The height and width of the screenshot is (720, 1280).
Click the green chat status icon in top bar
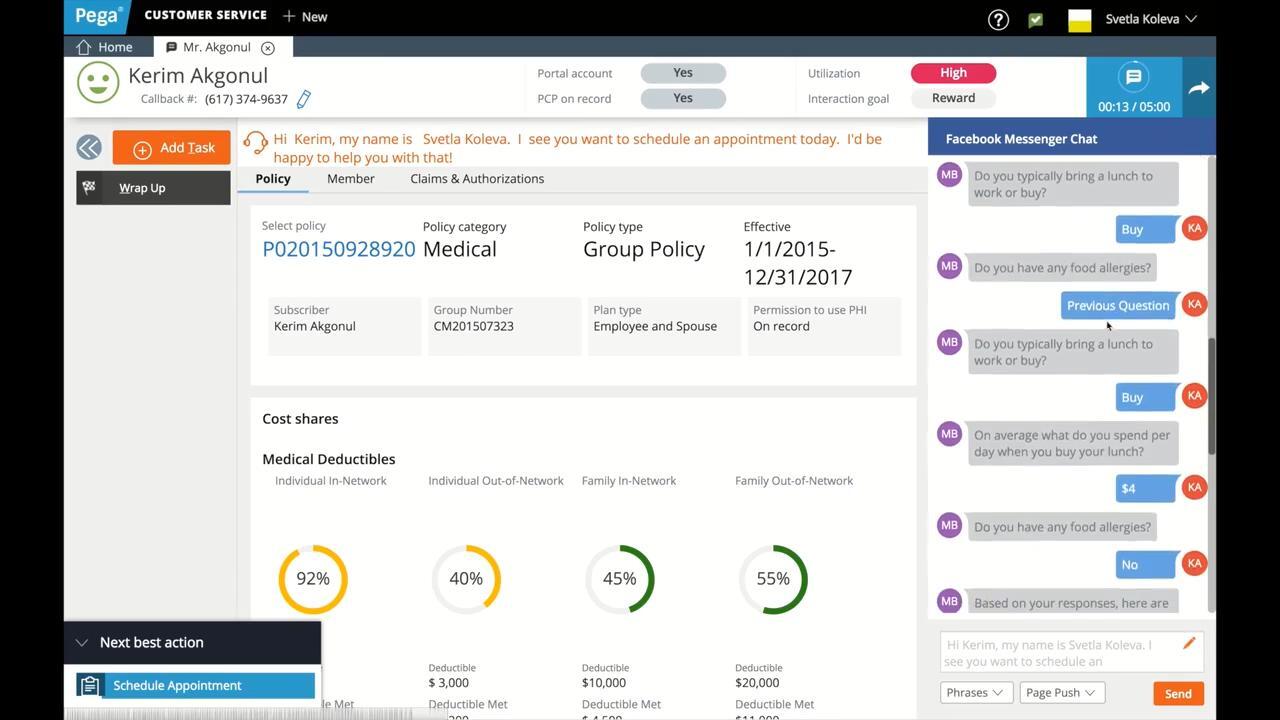1035,19
